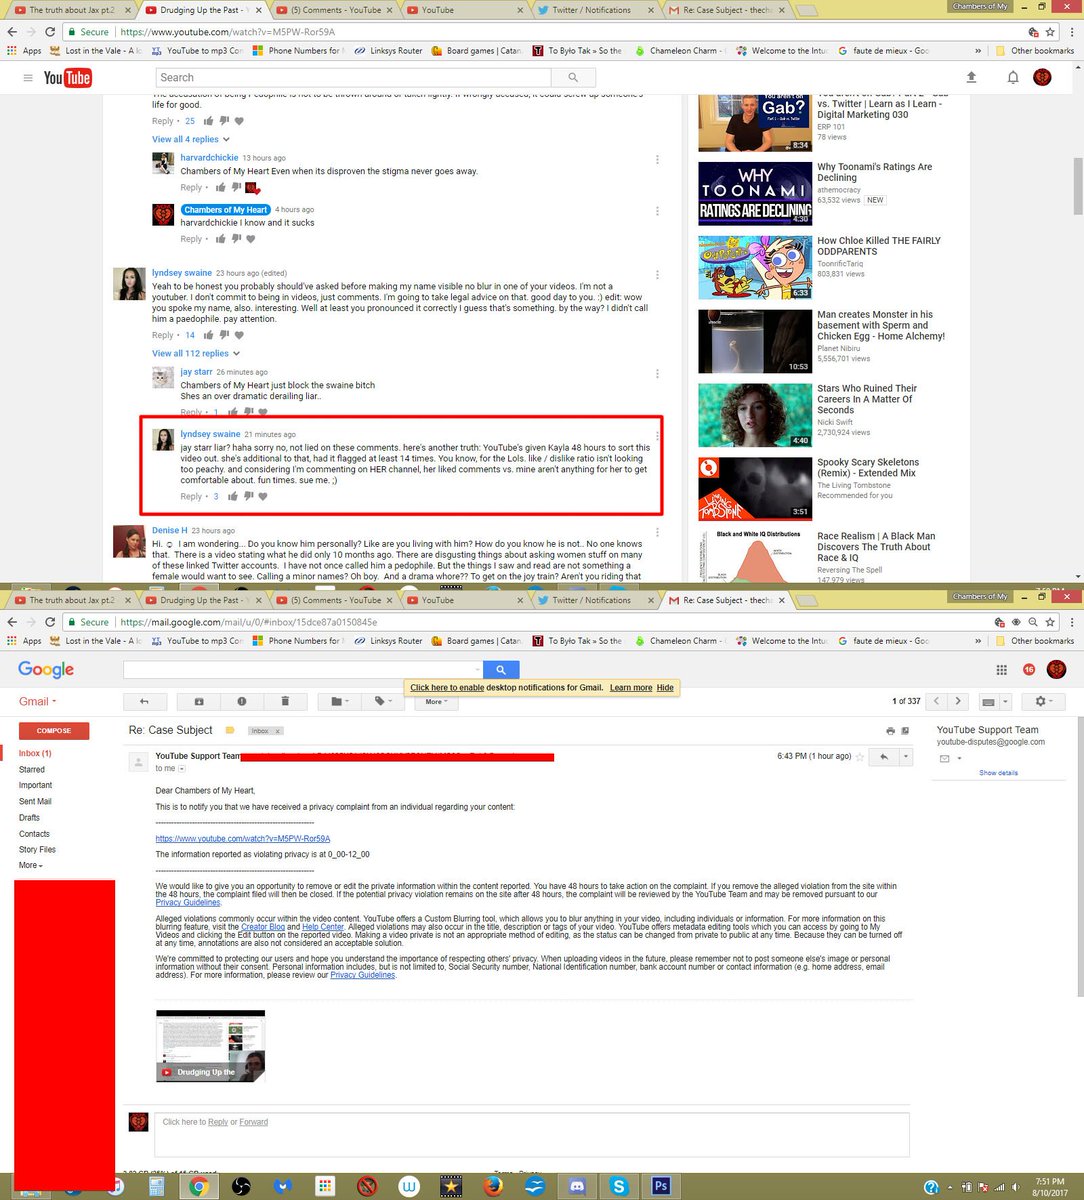
Task: Like harvardchickie's reply comment
Action: coord(221,187)
